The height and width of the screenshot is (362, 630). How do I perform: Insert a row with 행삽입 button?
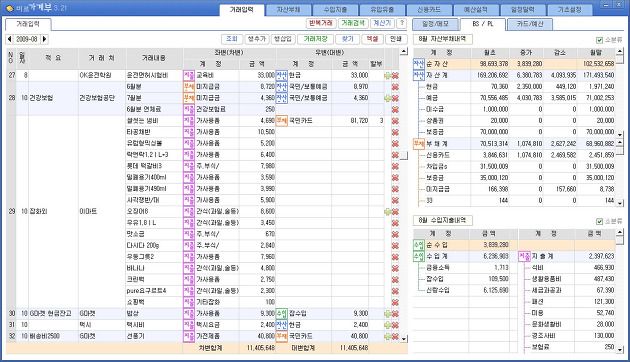(283, 39)
